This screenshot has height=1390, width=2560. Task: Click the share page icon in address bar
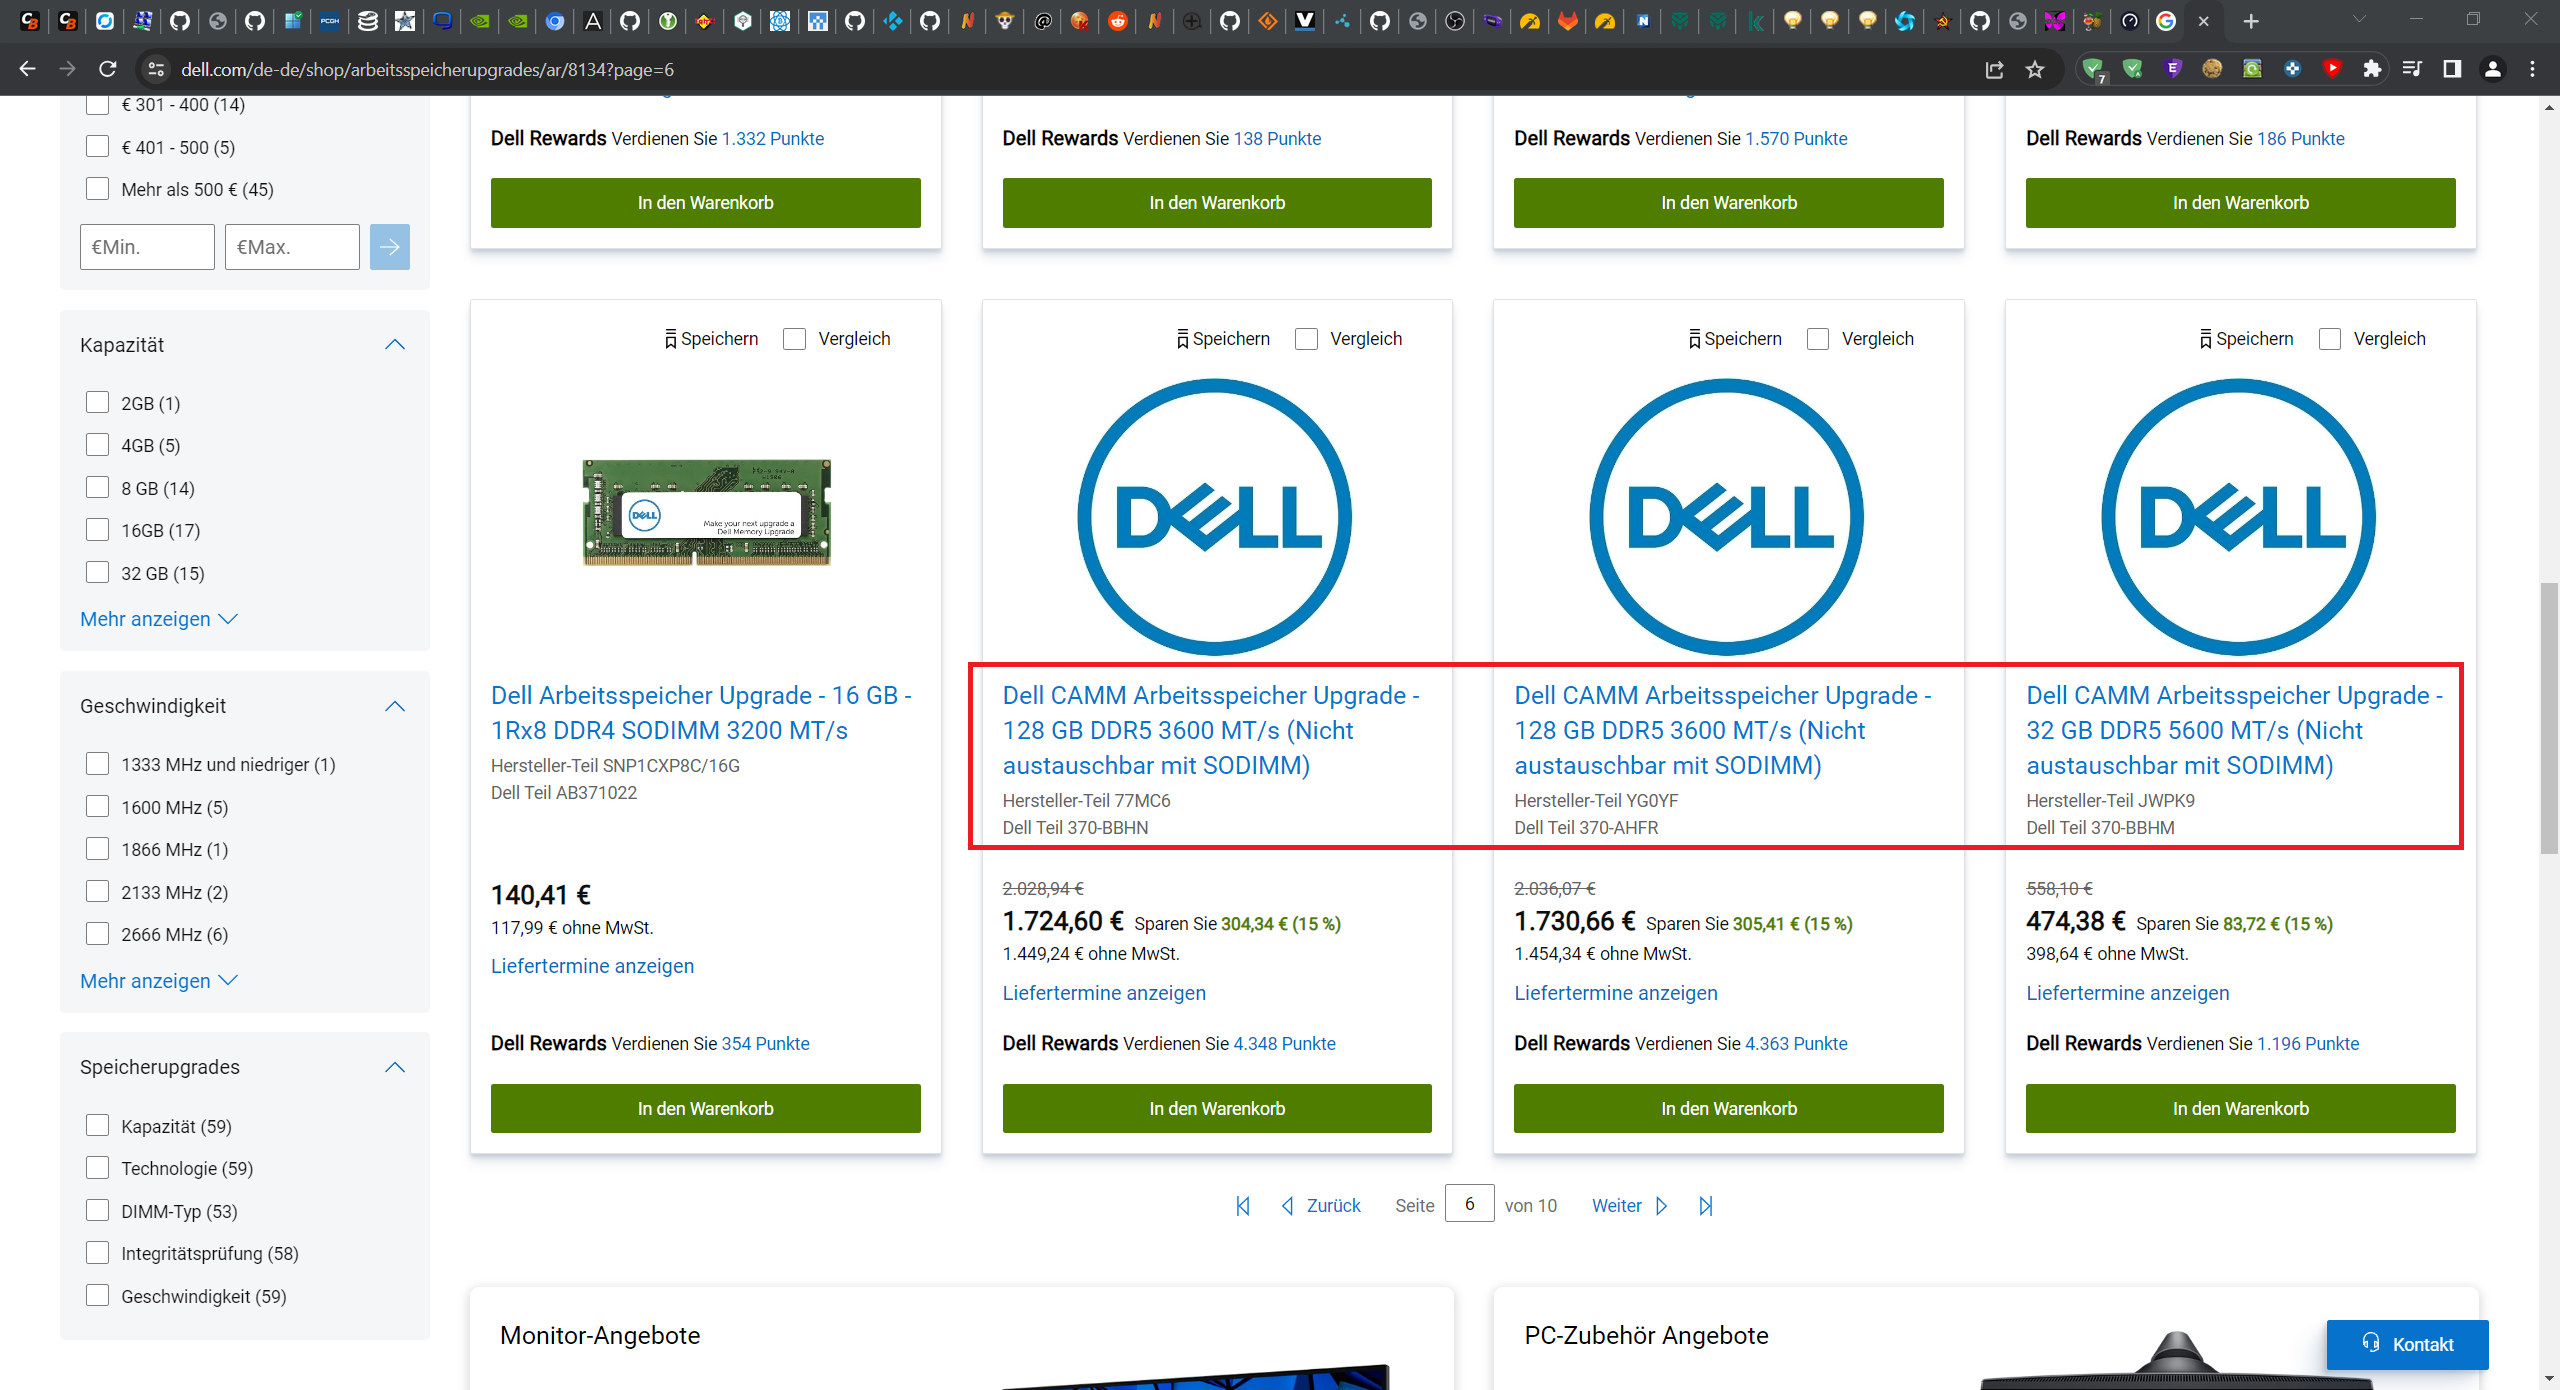(1994, 69)
